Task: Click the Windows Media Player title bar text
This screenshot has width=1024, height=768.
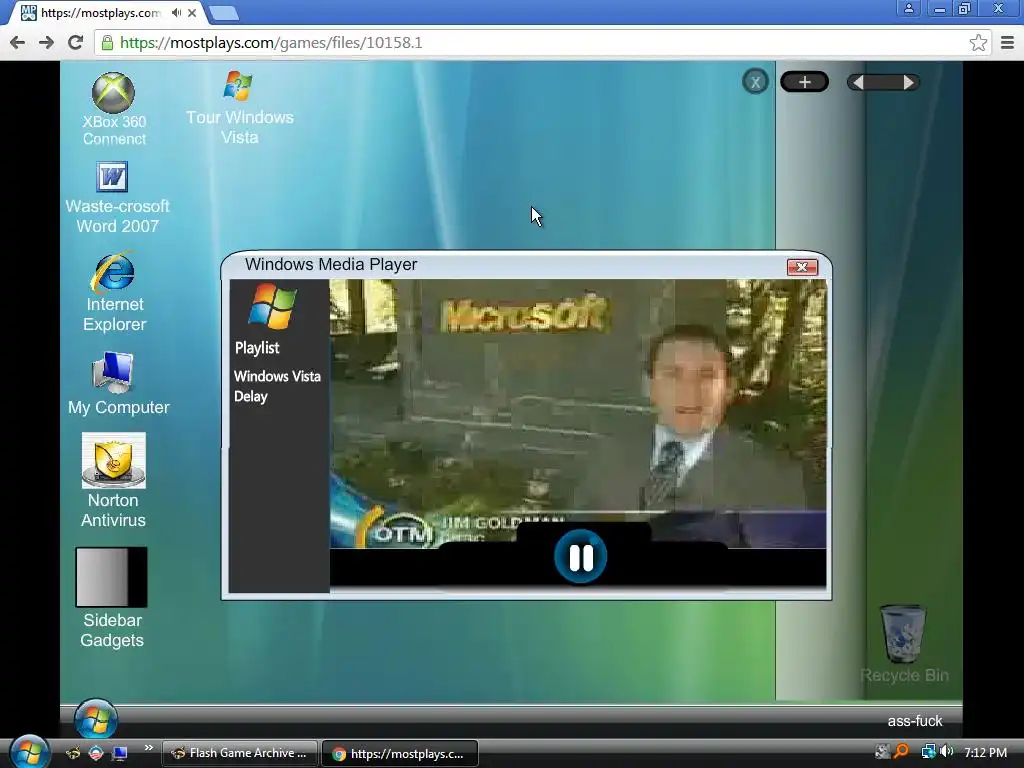Action: coord(330,264)
